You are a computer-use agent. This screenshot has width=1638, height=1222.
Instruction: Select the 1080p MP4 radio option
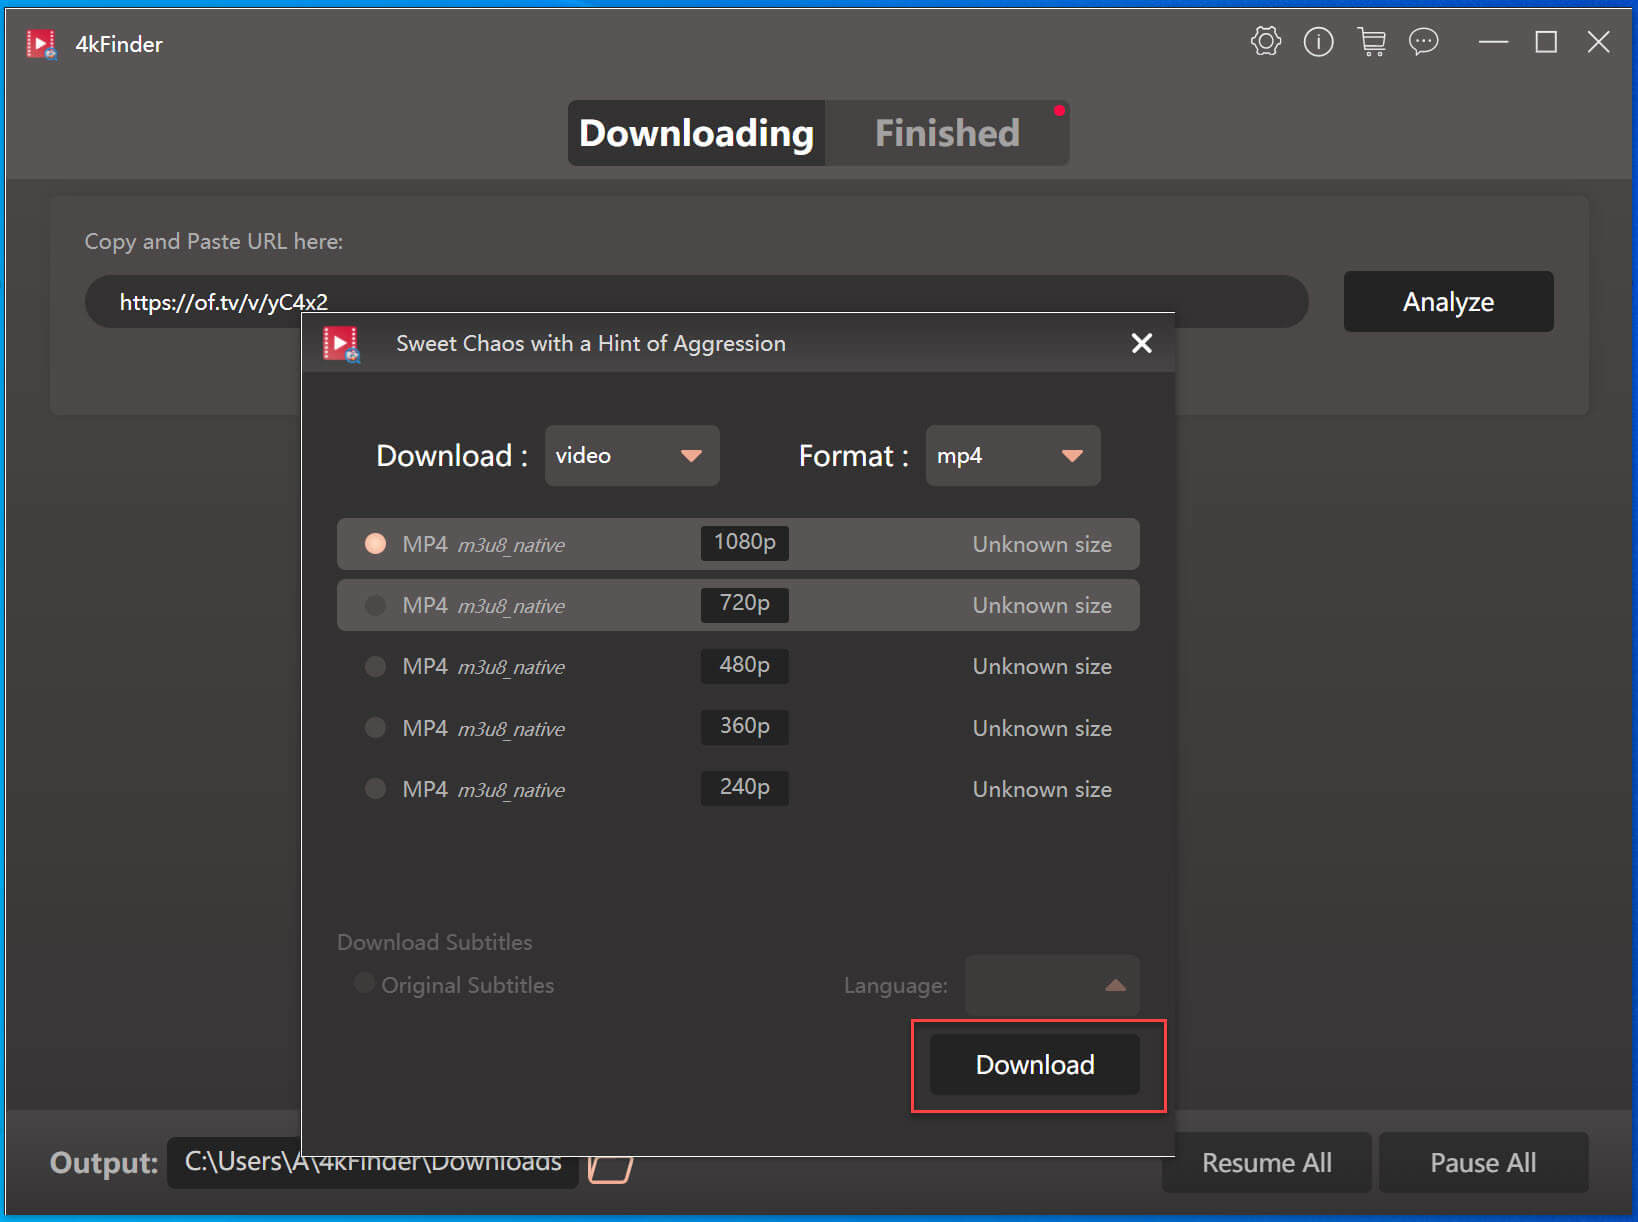(x=375, y=544)
